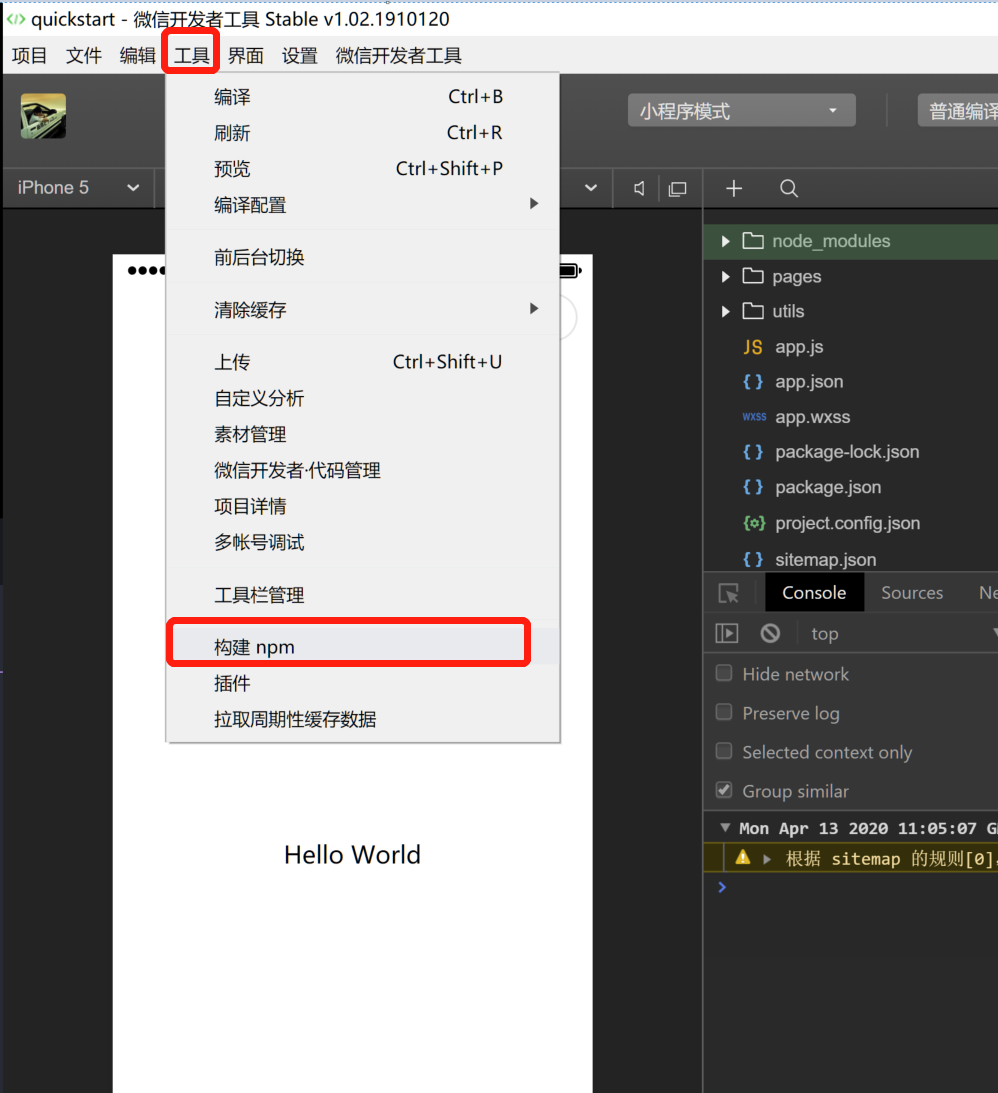Open the simulator toolbar chevron dropdown
This screenshot has width=998, height=1093.
591,188
